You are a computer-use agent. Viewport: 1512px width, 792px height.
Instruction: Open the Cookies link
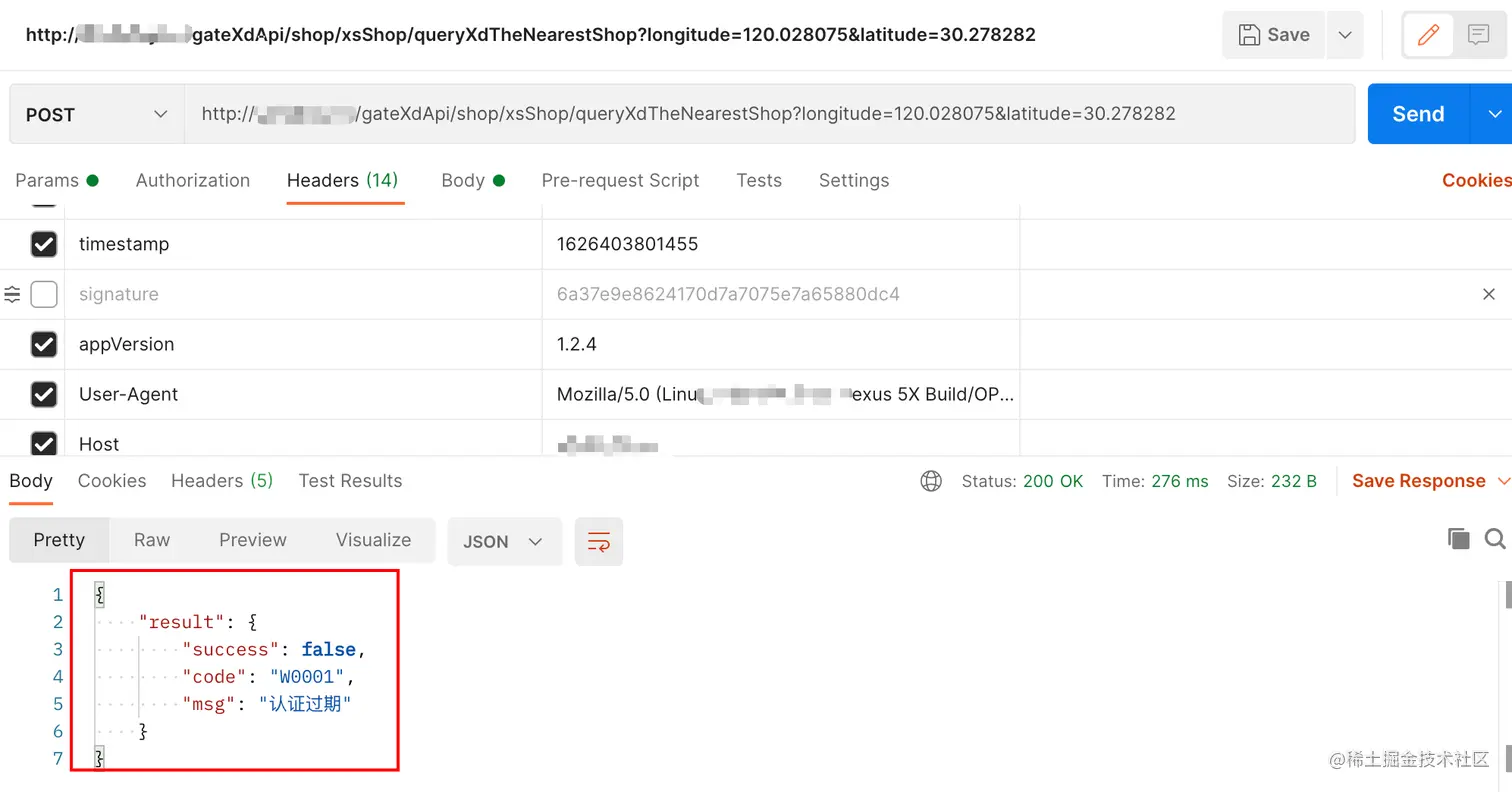[1476, 180]
